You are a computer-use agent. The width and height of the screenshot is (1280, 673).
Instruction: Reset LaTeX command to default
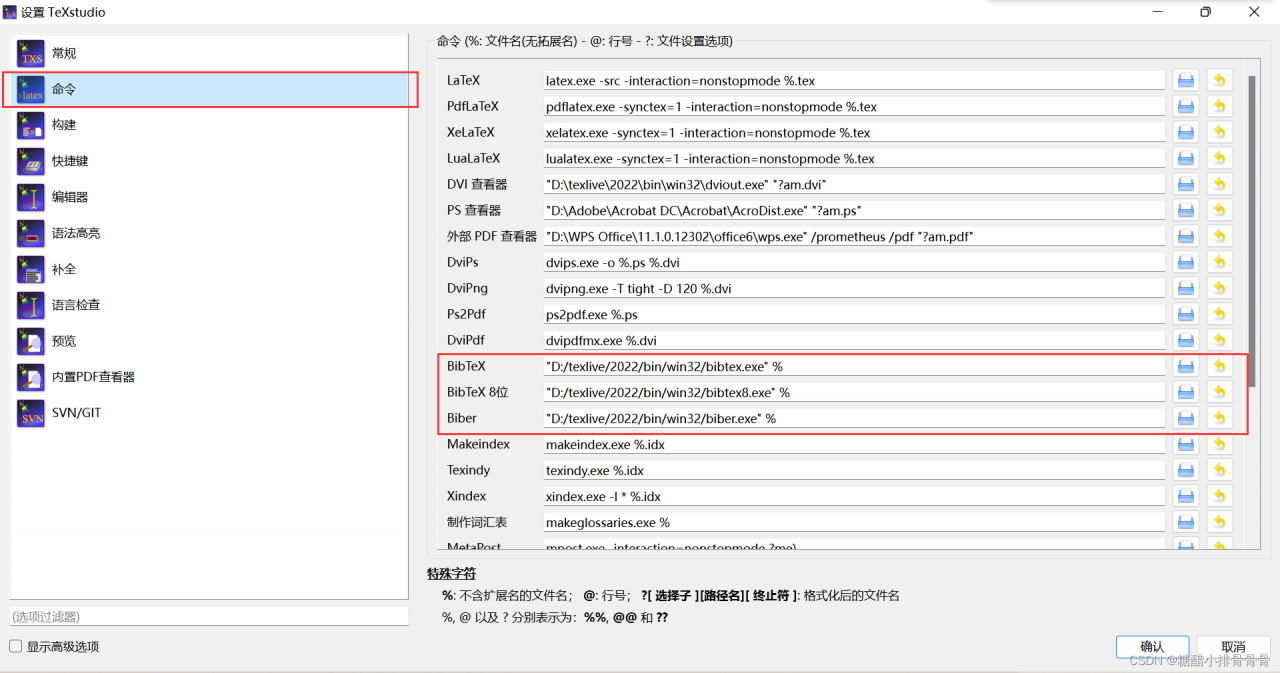click(x=1219, y=80)
